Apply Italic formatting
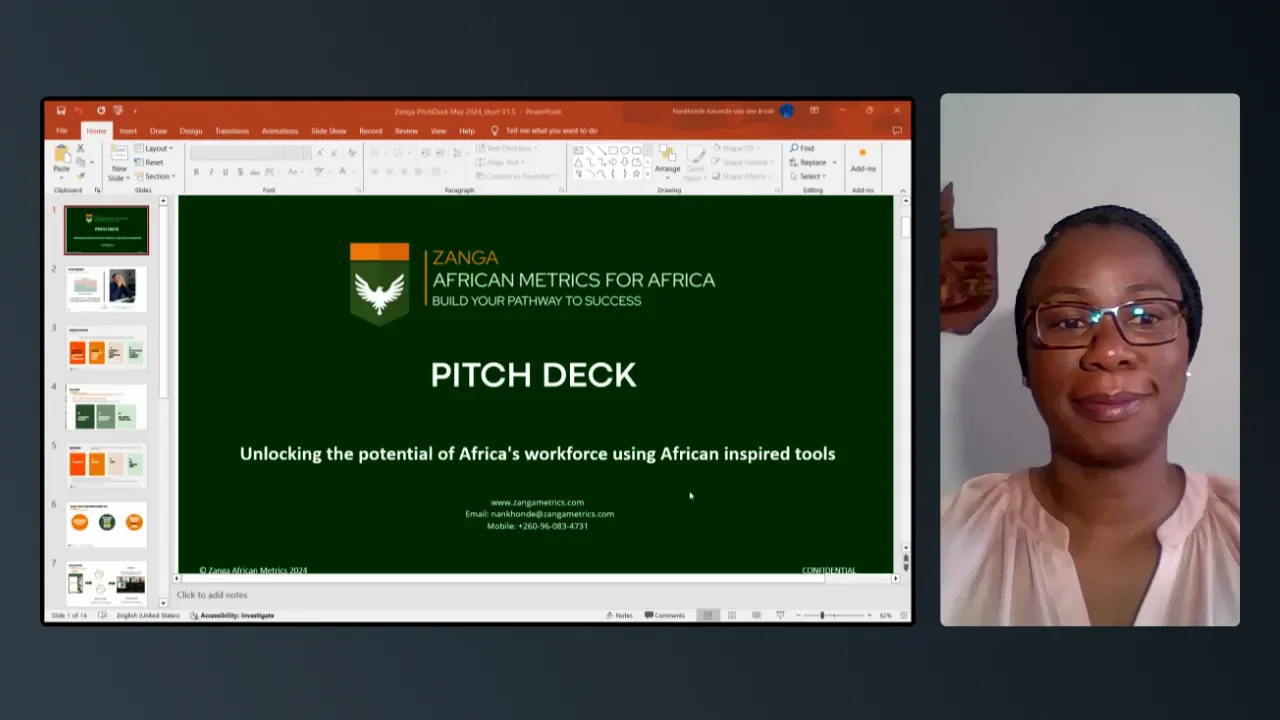This screenshot has height=720, width=1280. coord(211,172)
